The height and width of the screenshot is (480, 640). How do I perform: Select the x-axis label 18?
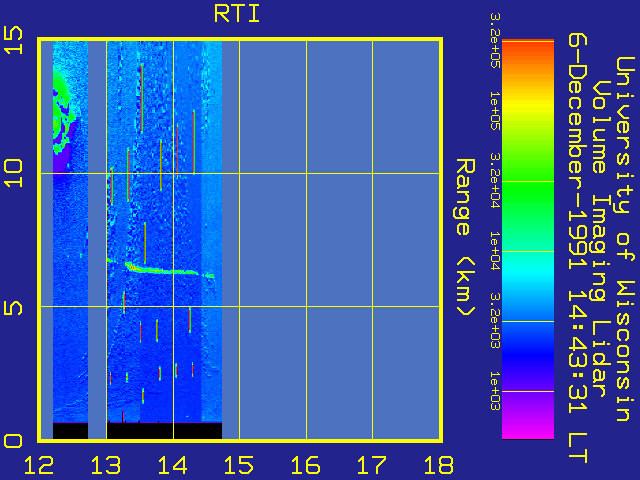click(439, 465)
